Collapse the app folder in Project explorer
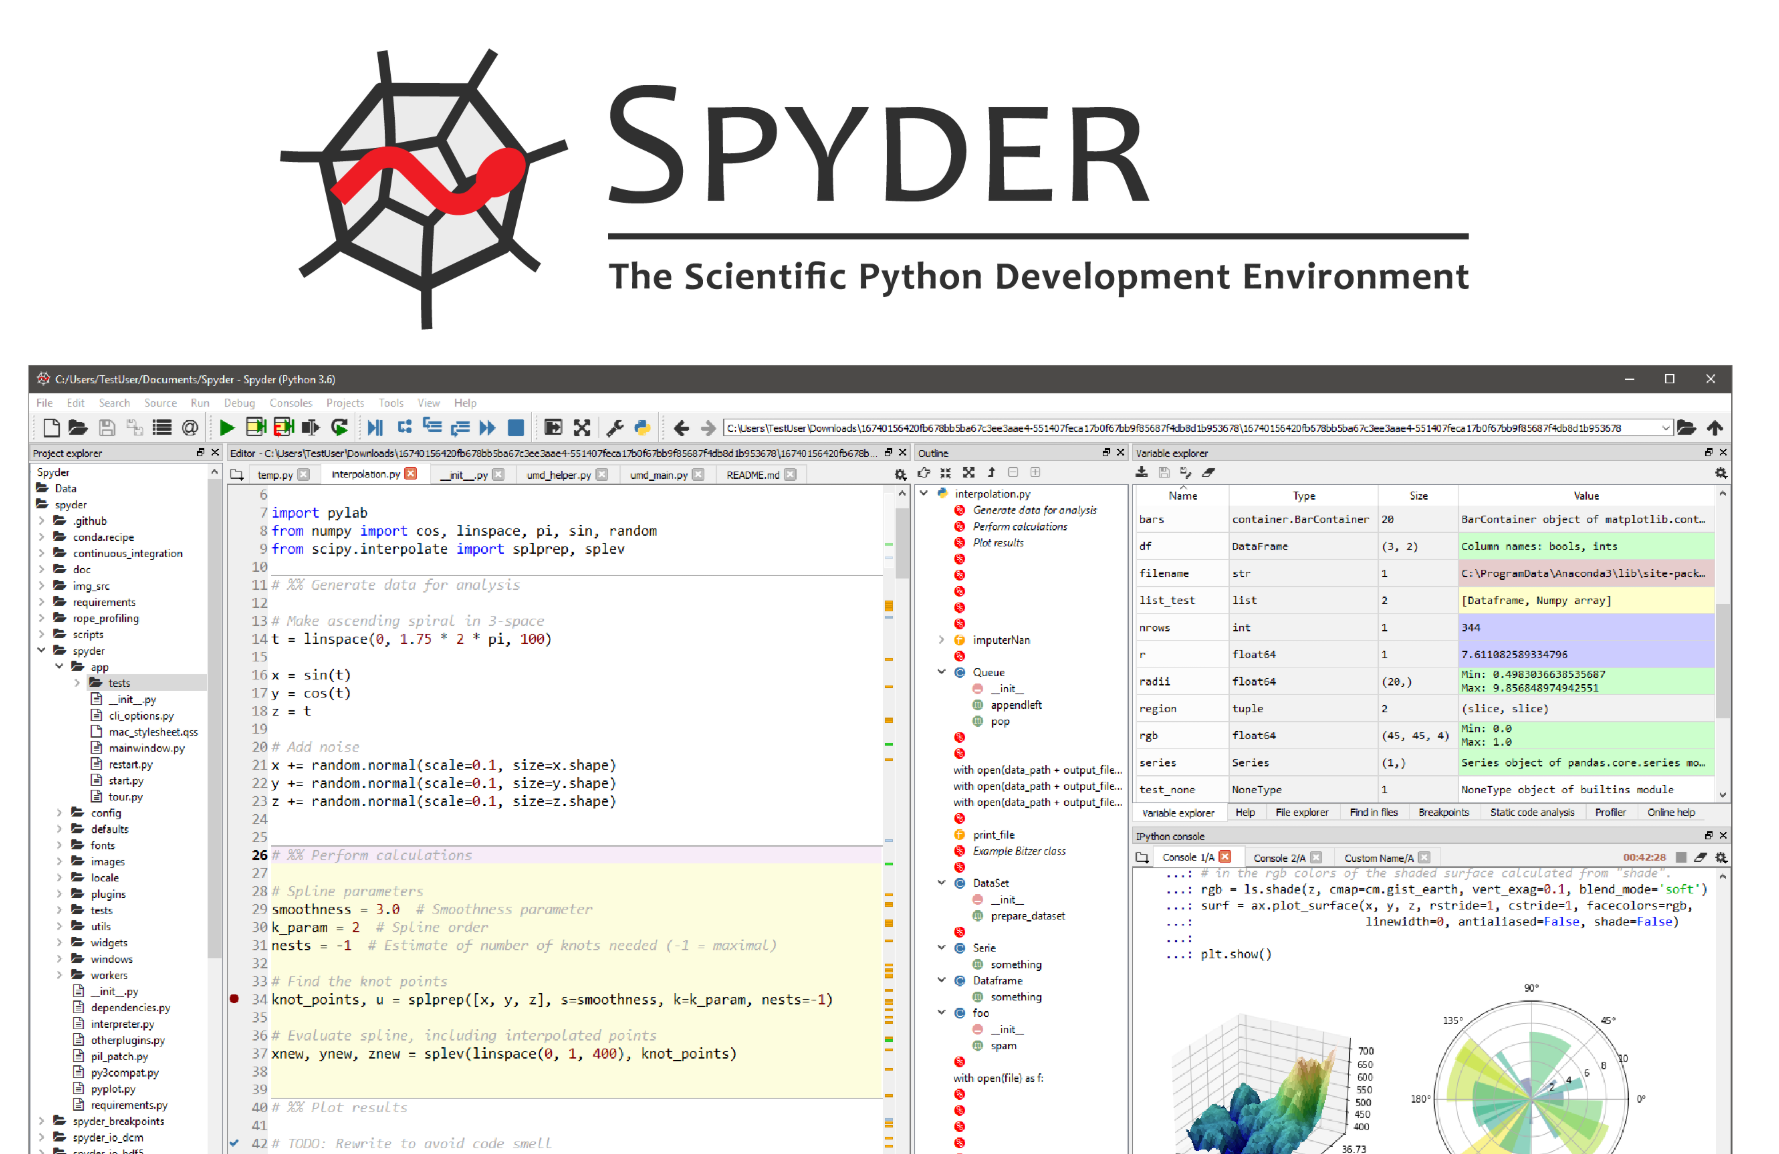This screenshot has width=1779, height=1154. pyautogui.click(x=60, y=667)
